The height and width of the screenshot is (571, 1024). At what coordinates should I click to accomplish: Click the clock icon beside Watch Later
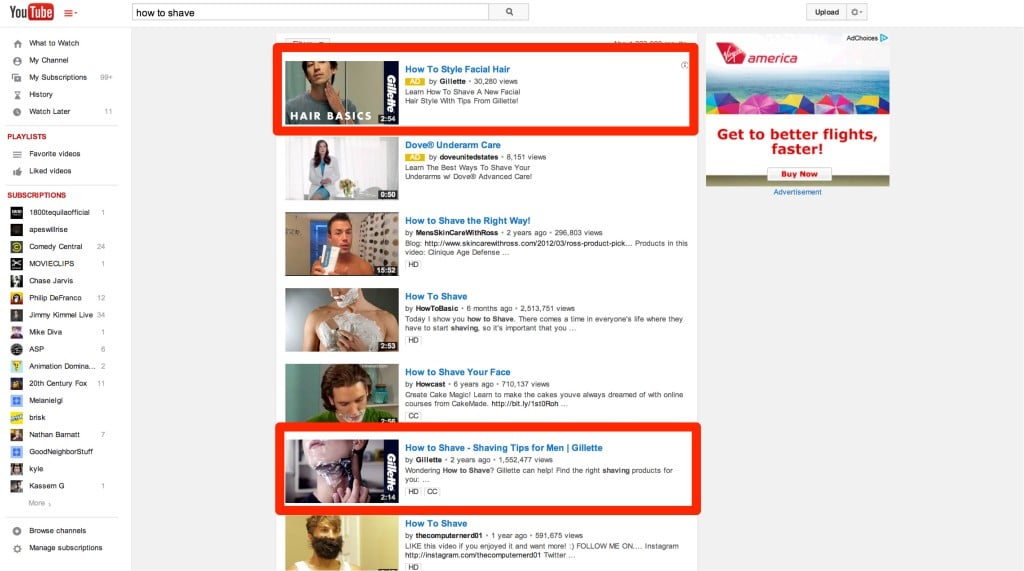point(17,112)
